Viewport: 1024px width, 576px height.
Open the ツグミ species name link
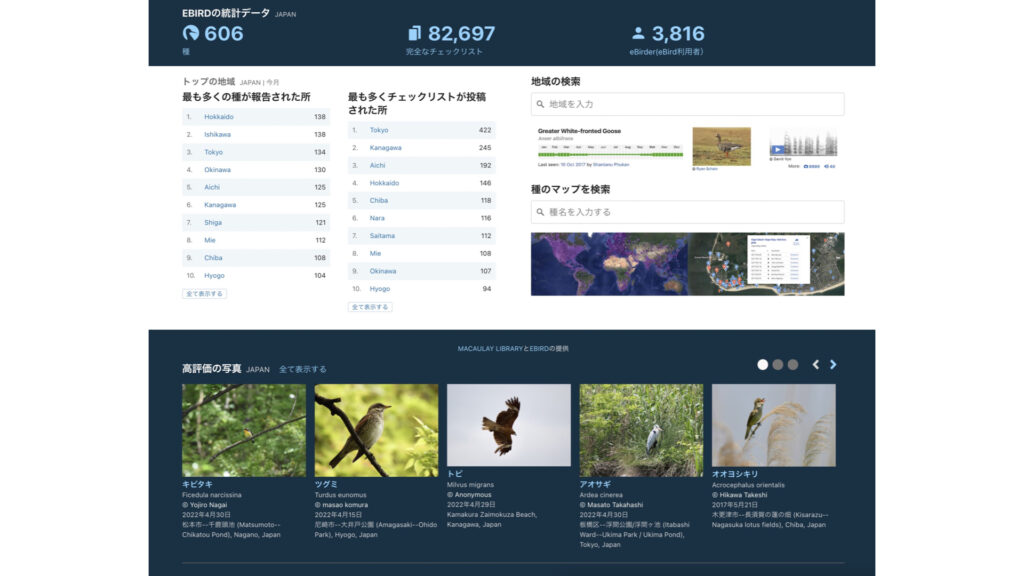coord(326,485)
